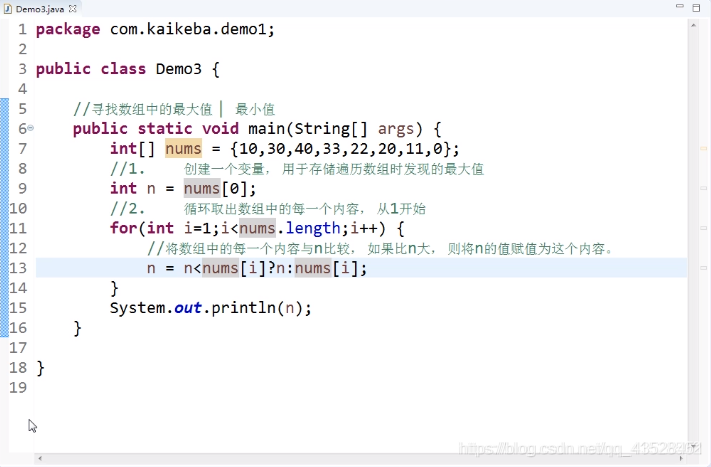Screen dimensions: 711x467
Task: Click the horizontal scrollbar right arrow
Action: [681, 458]
